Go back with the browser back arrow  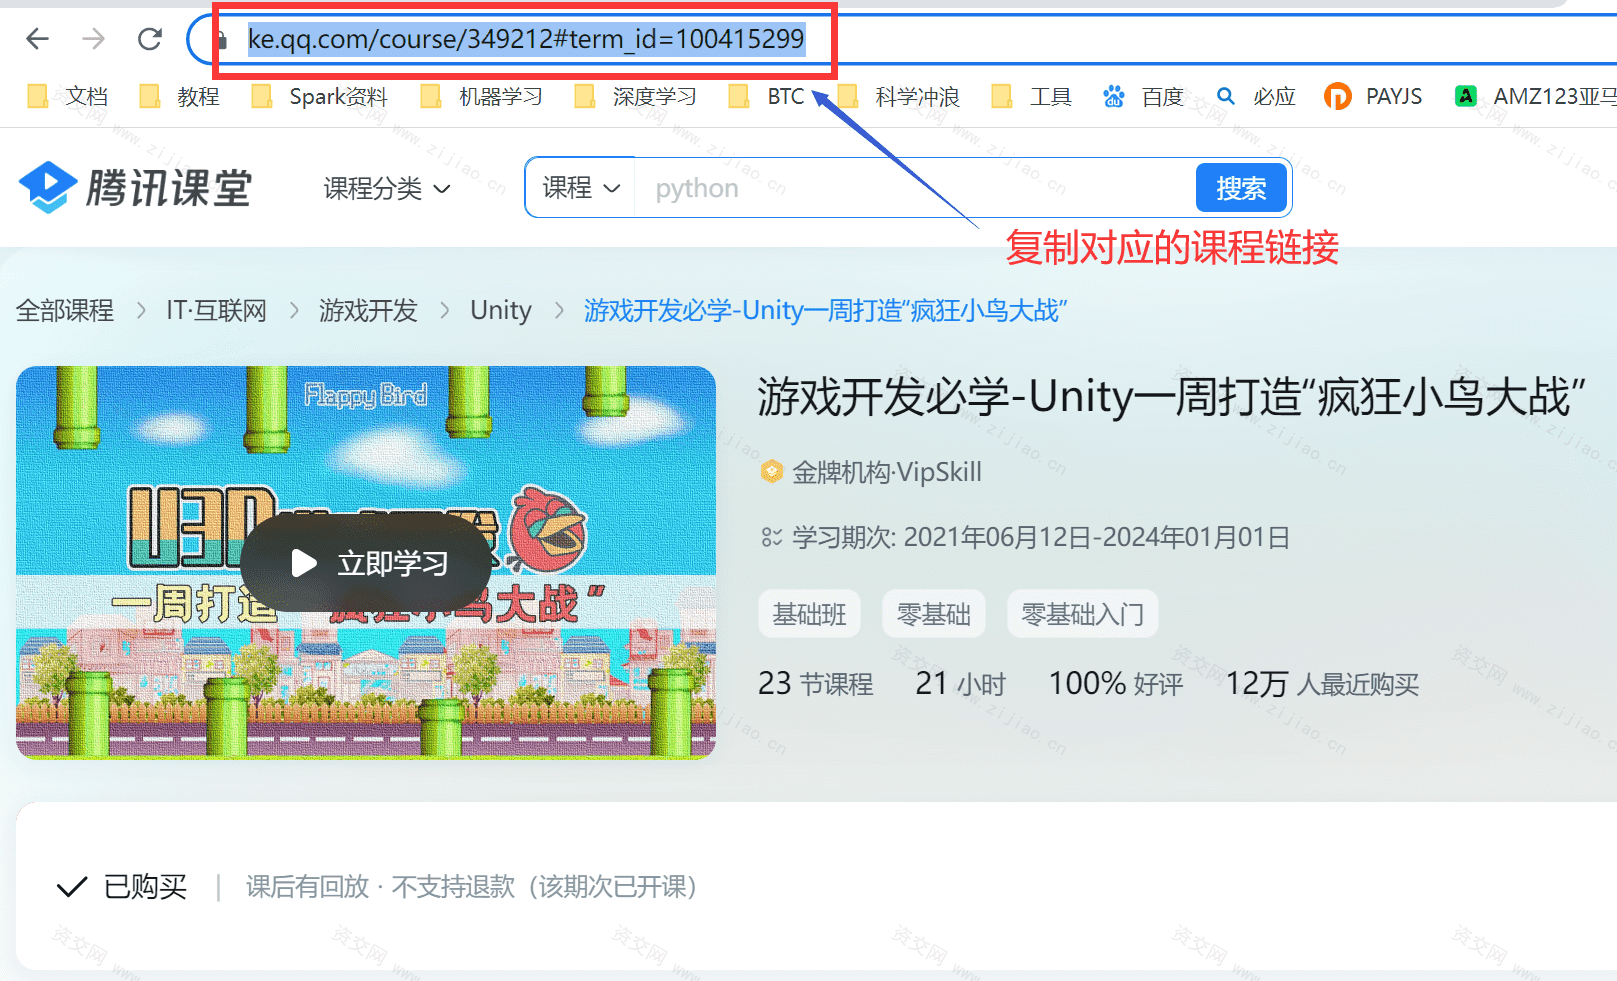click(37, 39)
